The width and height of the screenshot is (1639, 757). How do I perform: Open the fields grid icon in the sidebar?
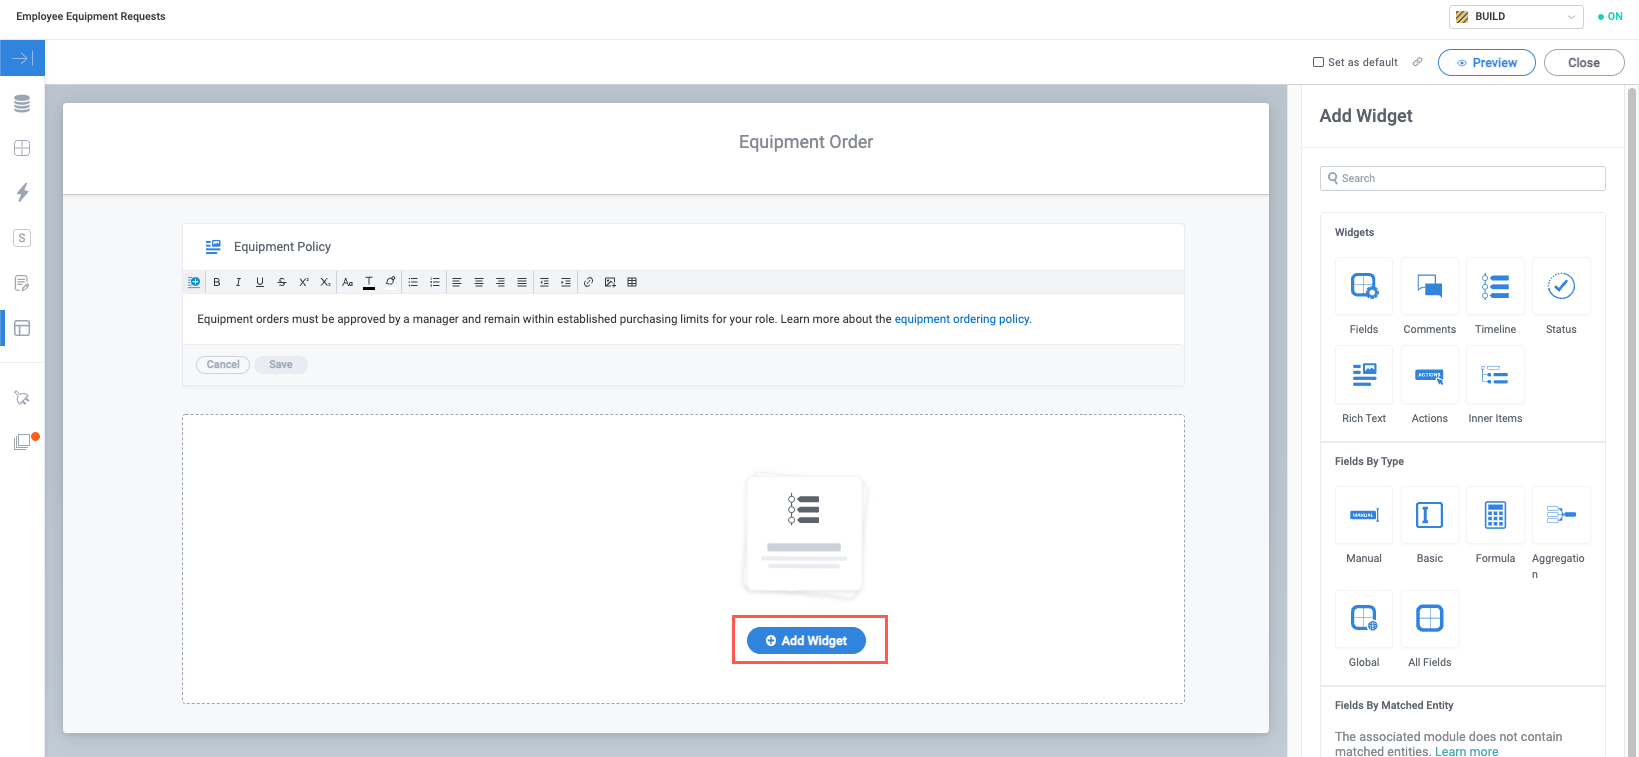click(22, 148)
